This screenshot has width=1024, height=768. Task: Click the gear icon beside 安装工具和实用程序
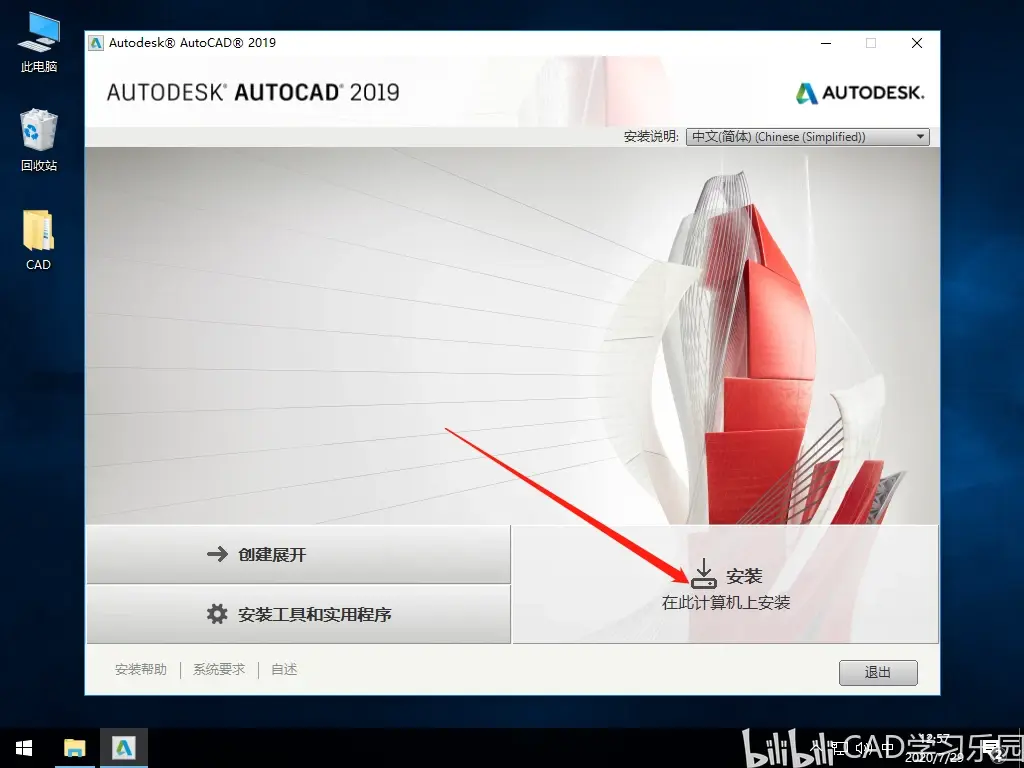[x=217, y=614]
